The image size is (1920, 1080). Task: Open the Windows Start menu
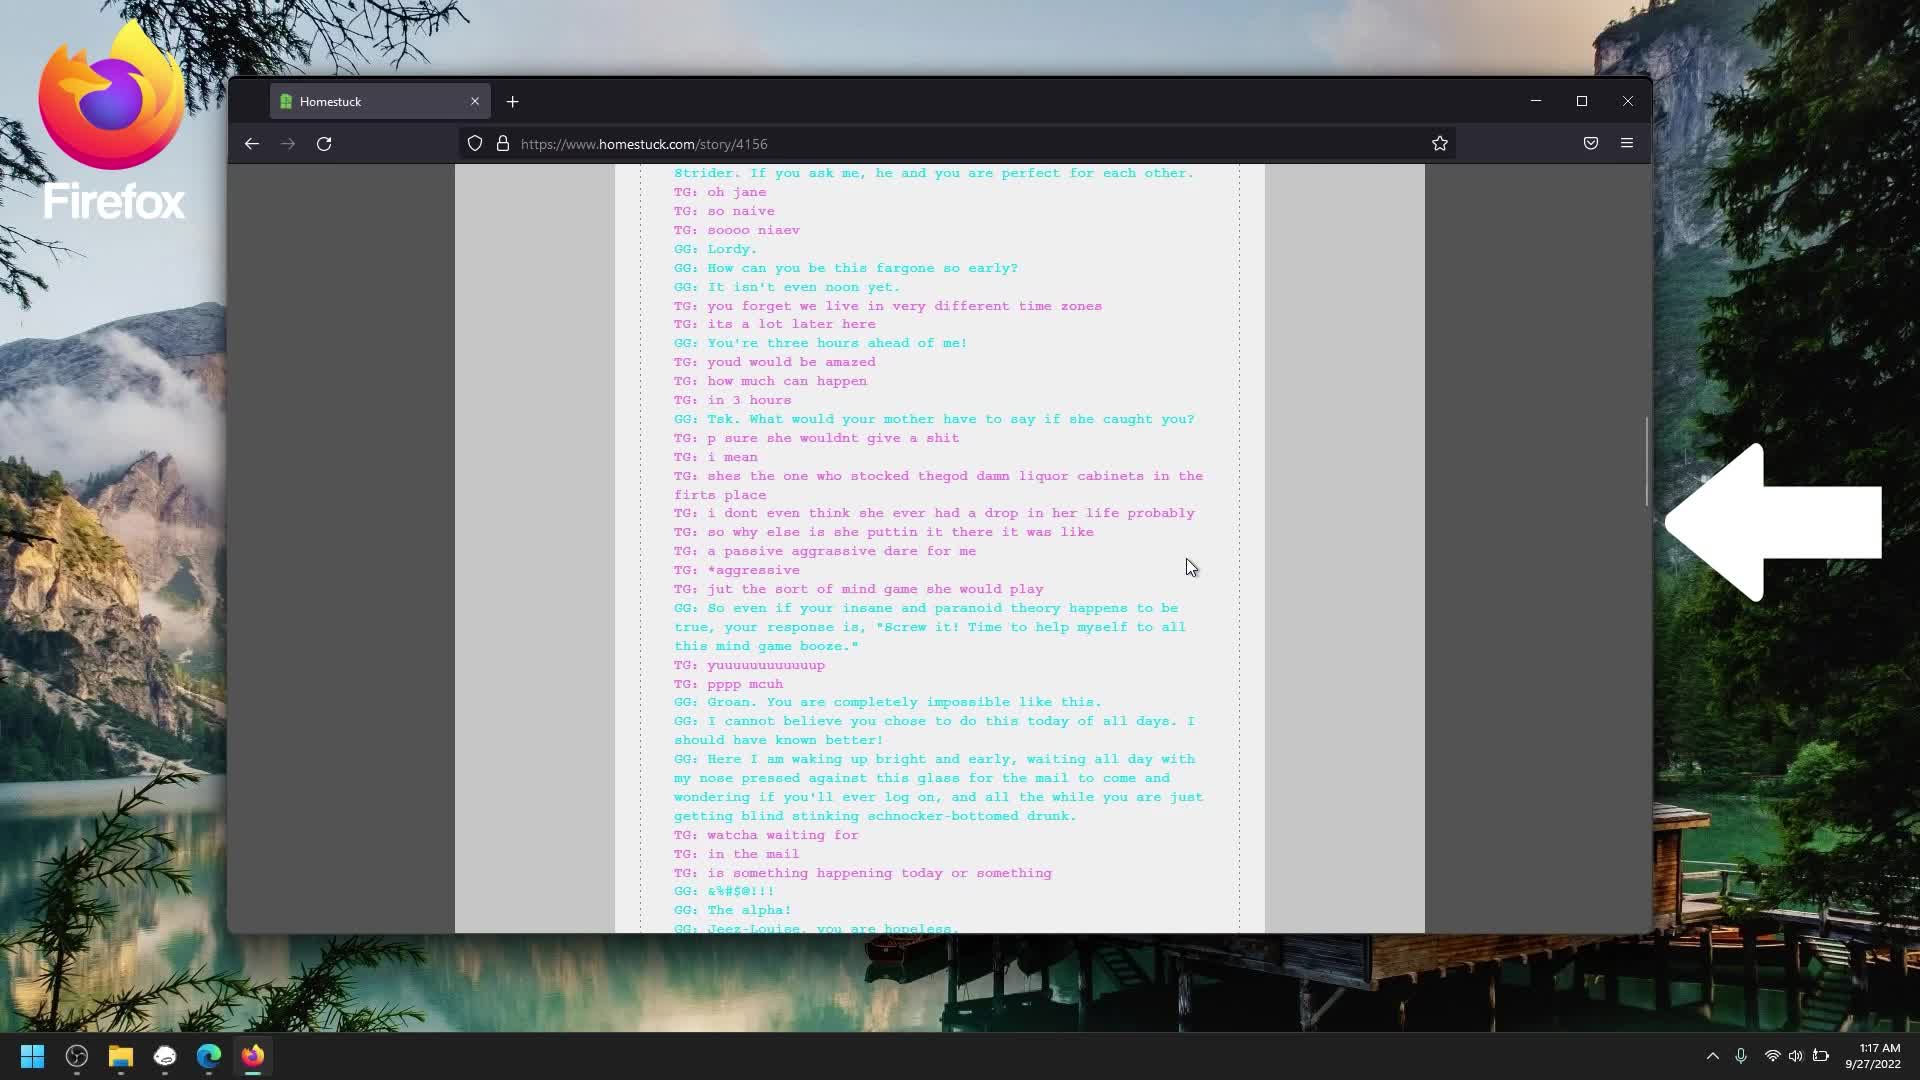[x=32, y=1056]
